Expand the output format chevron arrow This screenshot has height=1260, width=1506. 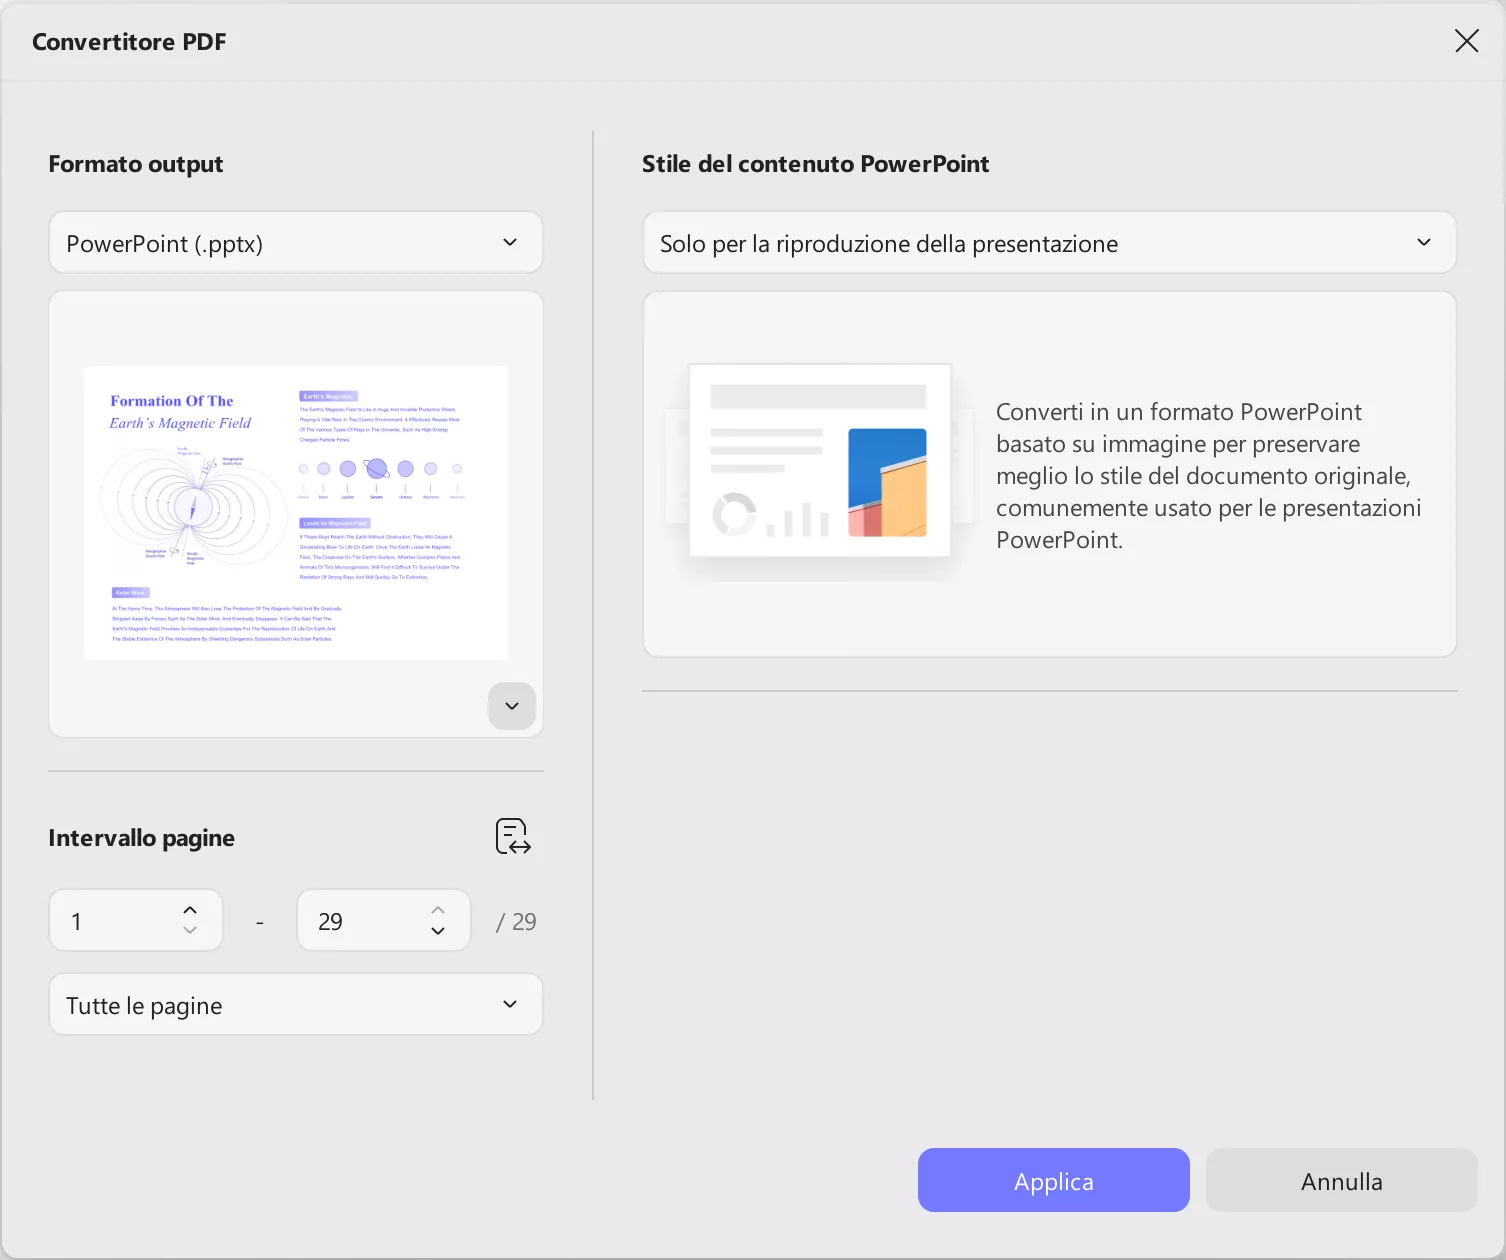click(x=510, y=242)
